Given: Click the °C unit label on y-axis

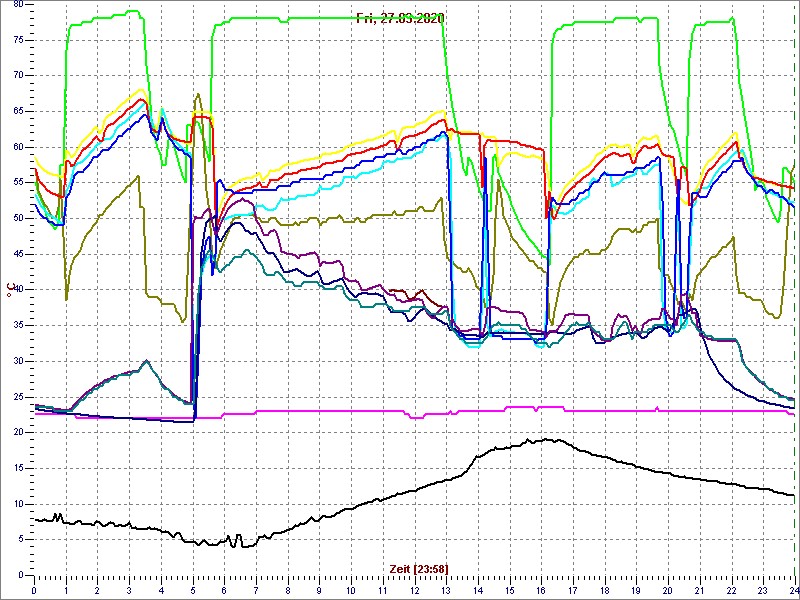Looking at the screenshot, I should pyautogui.click(x=11, y=289).
